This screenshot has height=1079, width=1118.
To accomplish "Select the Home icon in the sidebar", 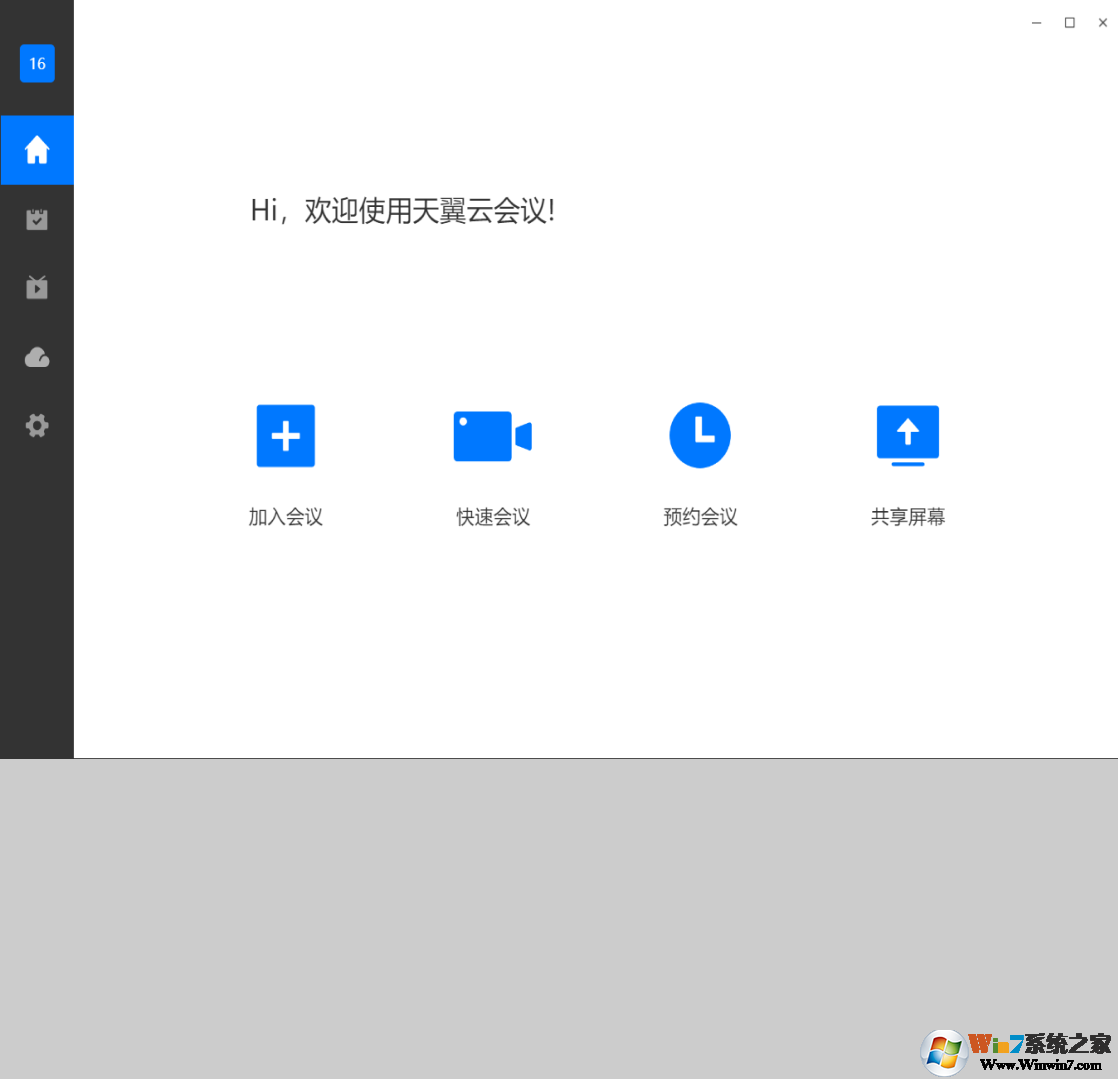I will [37, 150].
